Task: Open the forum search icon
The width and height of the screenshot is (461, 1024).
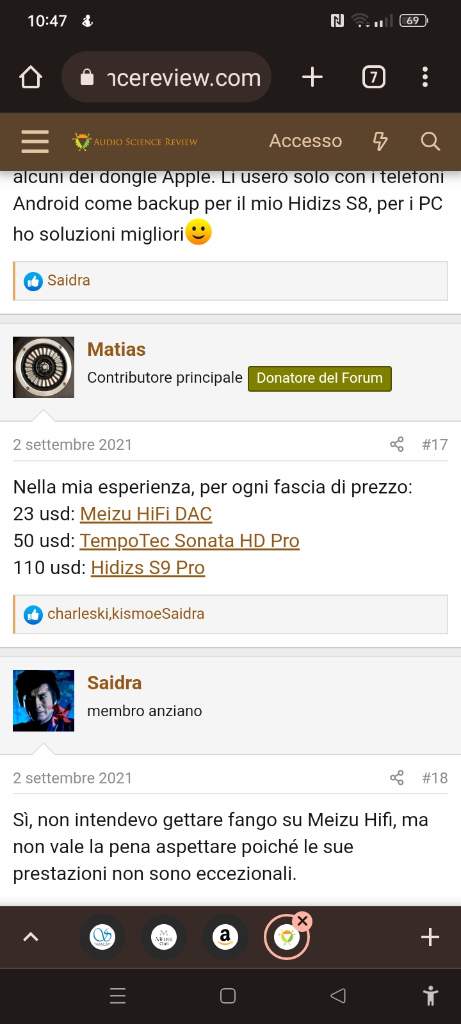Action: [430, 141]
